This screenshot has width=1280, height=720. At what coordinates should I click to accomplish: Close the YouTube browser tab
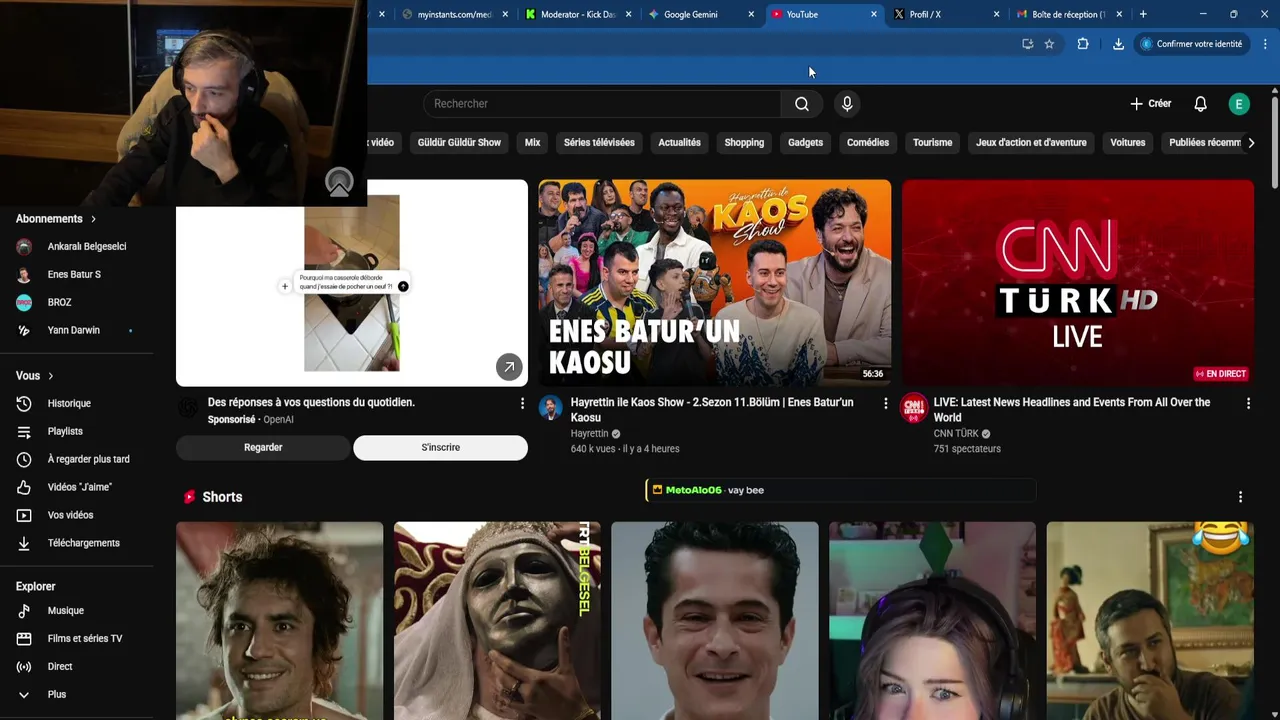pos(874,14)
